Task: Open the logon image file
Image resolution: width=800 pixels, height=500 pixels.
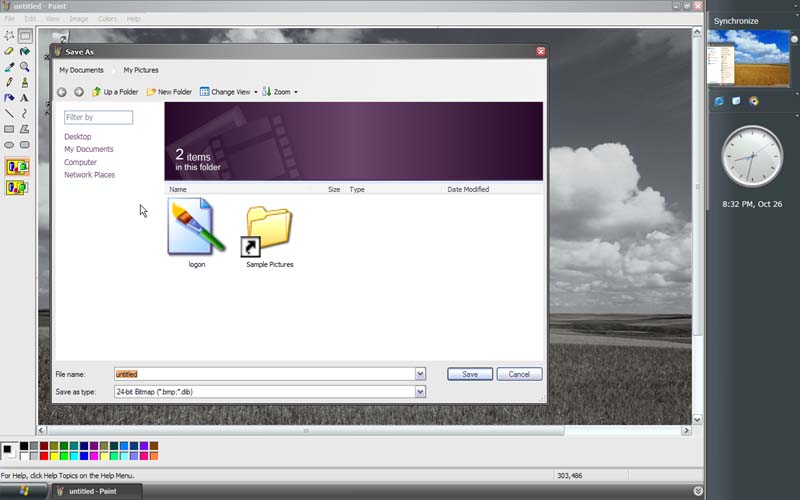Action: point(196,232)
